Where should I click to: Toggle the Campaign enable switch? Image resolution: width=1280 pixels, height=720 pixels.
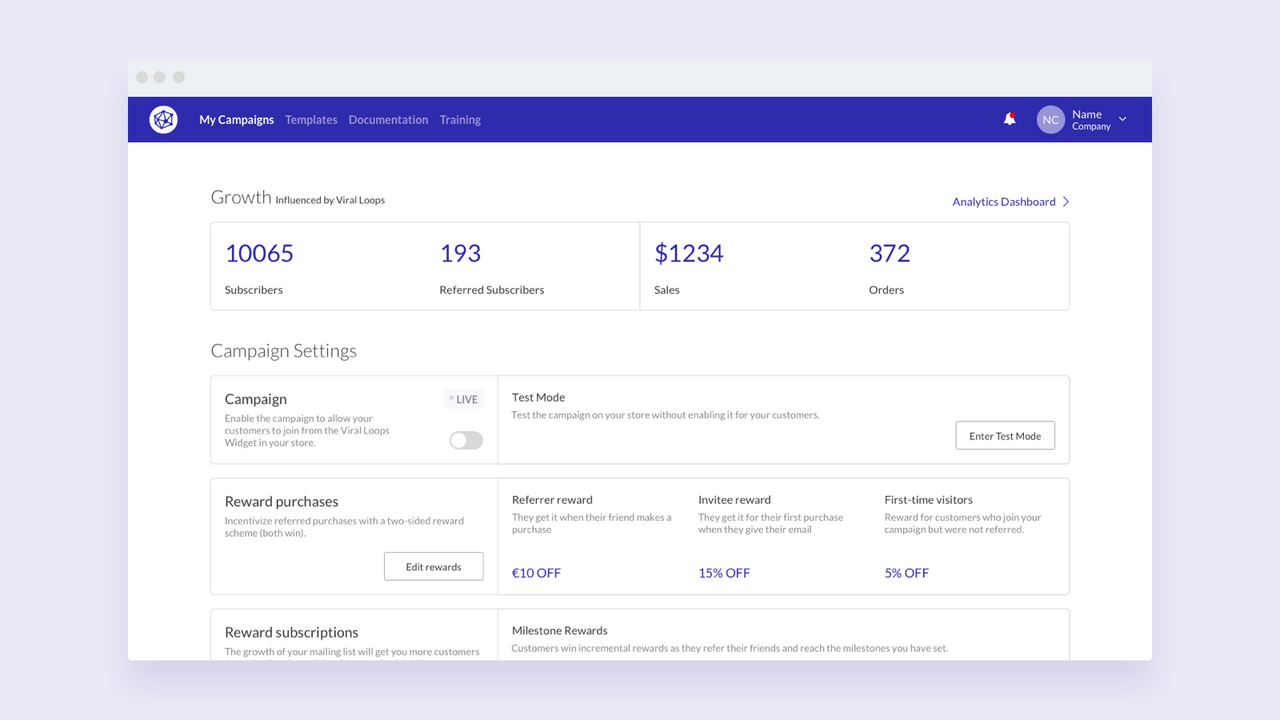point(465,440)
